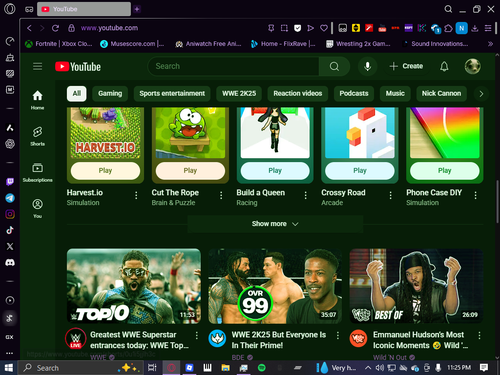The image size is (500, 375).
Task: Select the Sports entertainment chip
Action: (x=172, y=93)
